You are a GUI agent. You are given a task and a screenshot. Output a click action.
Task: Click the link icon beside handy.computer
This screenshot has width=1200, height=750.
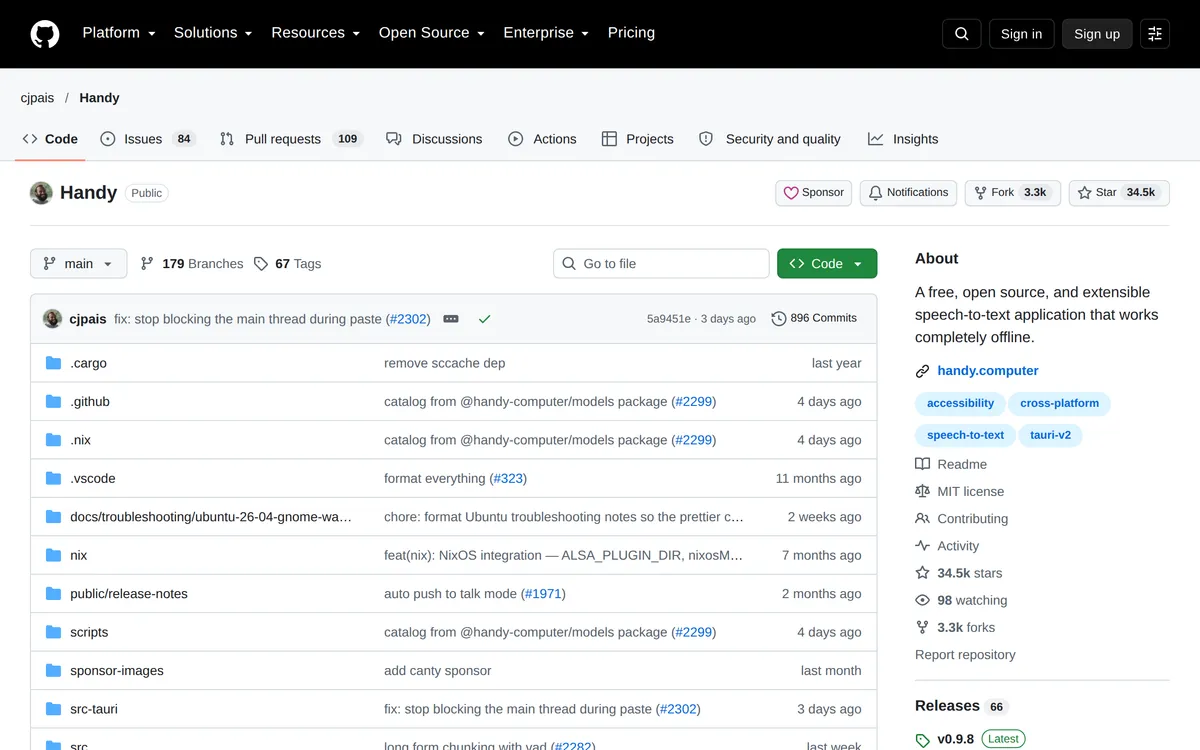923,371
